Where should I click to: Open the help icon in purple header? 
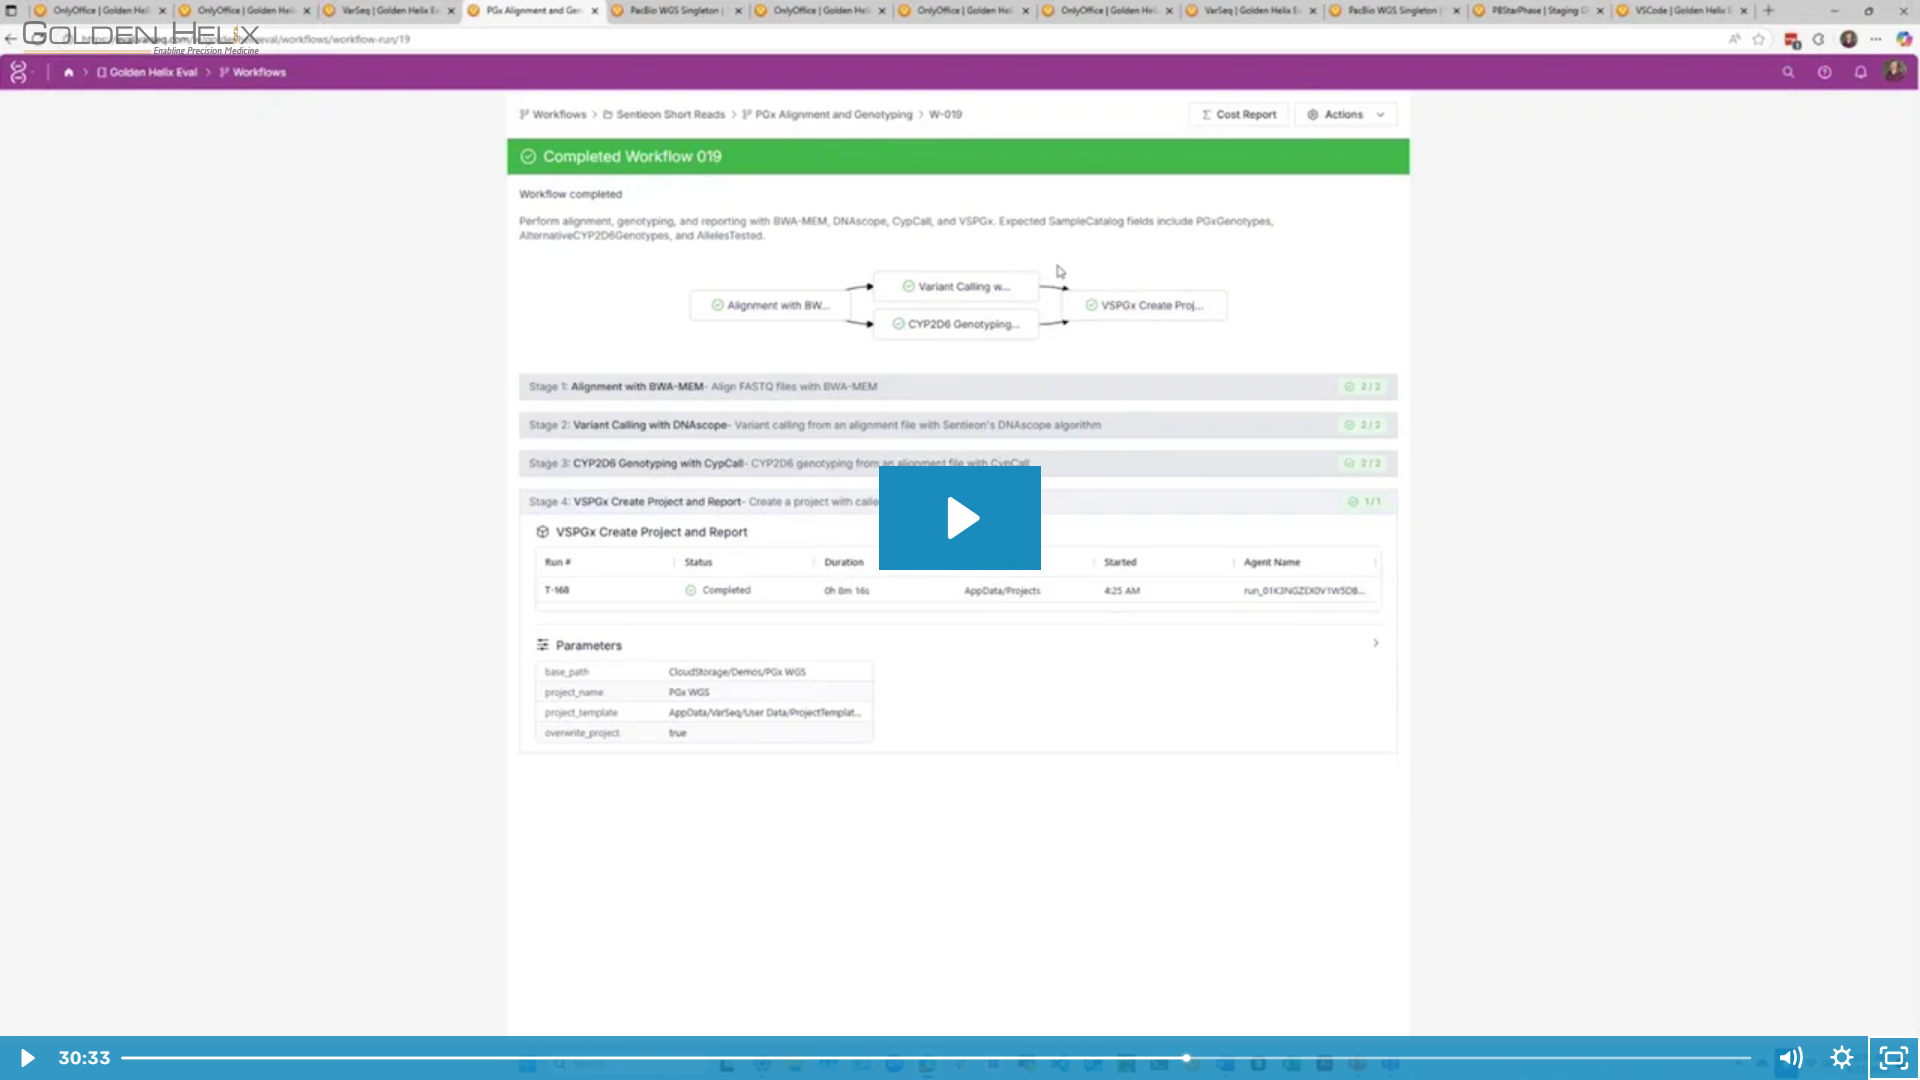coord(1824,72)
